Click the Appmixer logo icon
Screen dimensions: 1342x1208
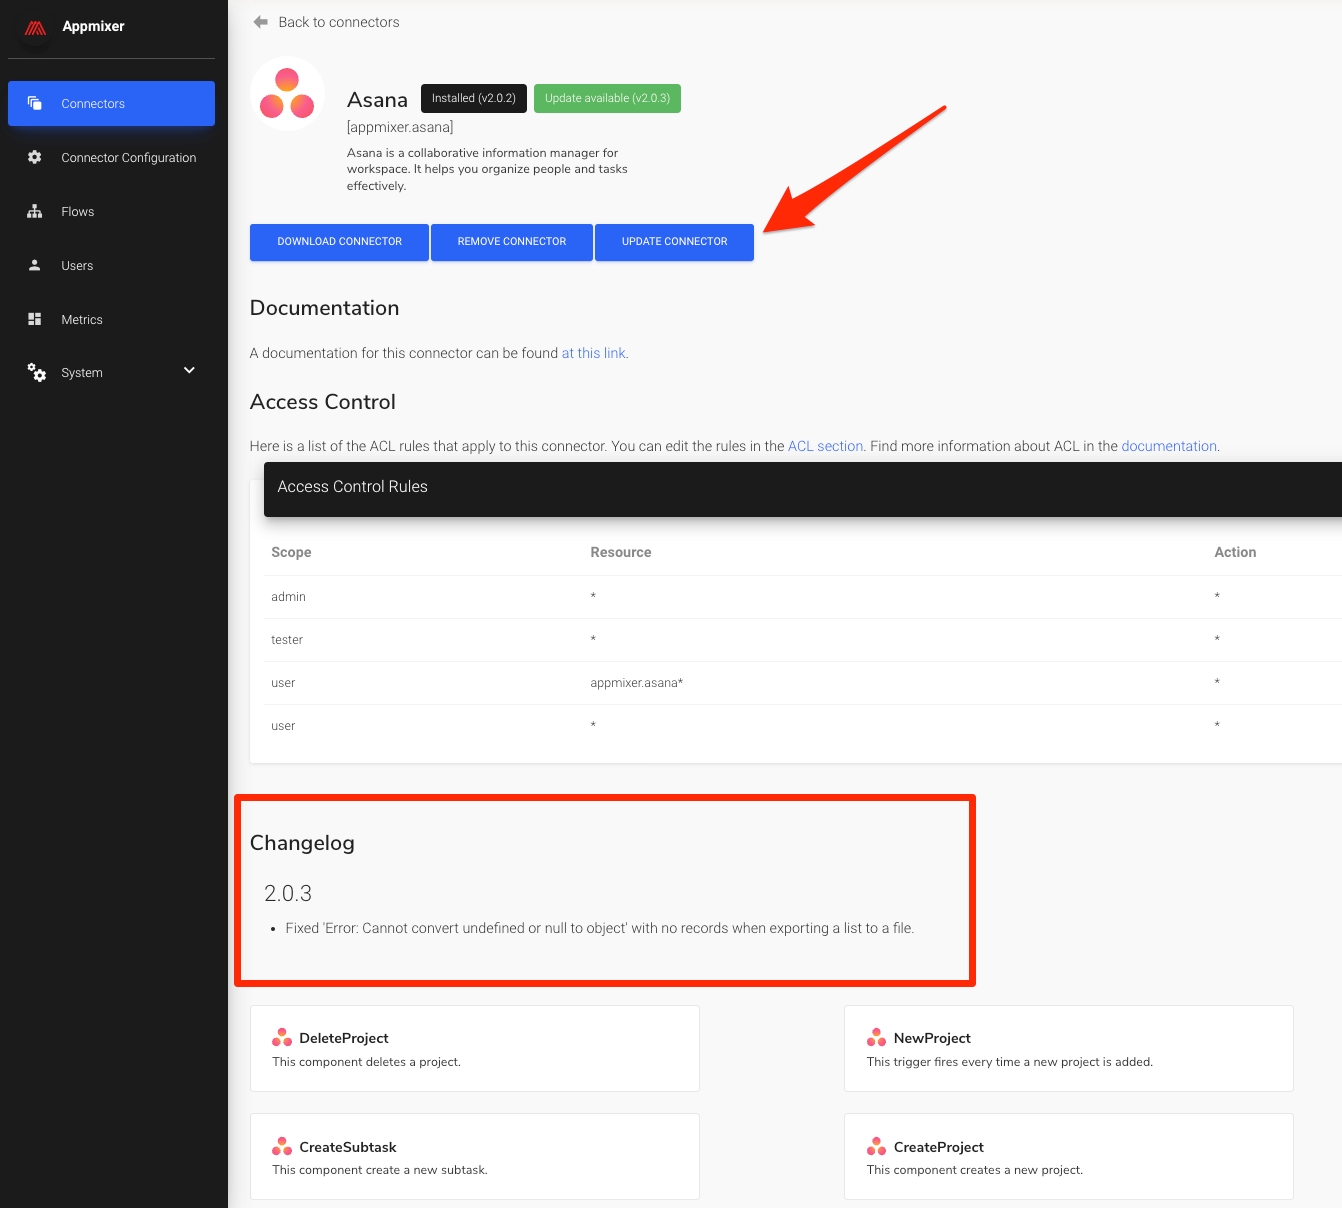click(35, 28)
